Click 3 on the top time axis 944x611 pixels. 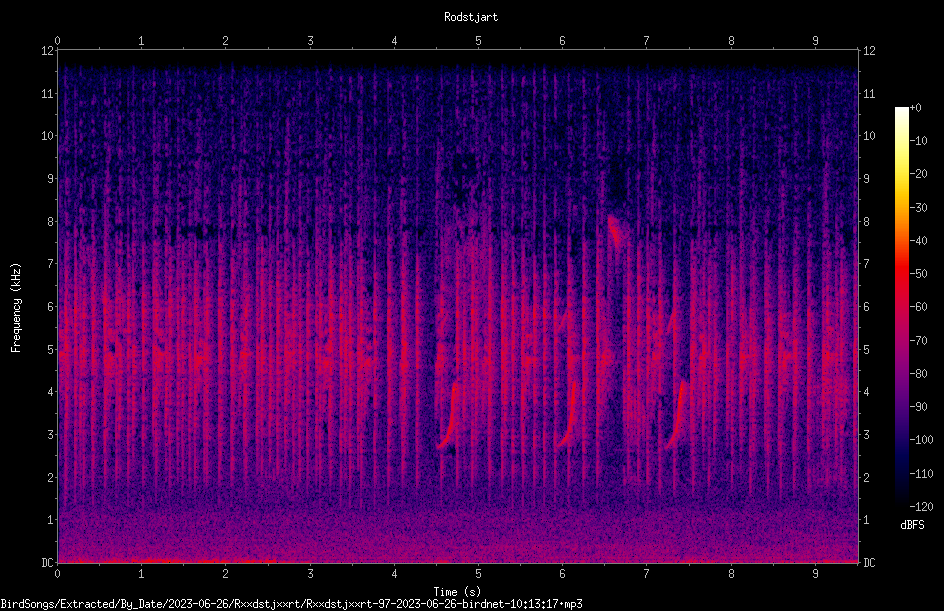310,41
